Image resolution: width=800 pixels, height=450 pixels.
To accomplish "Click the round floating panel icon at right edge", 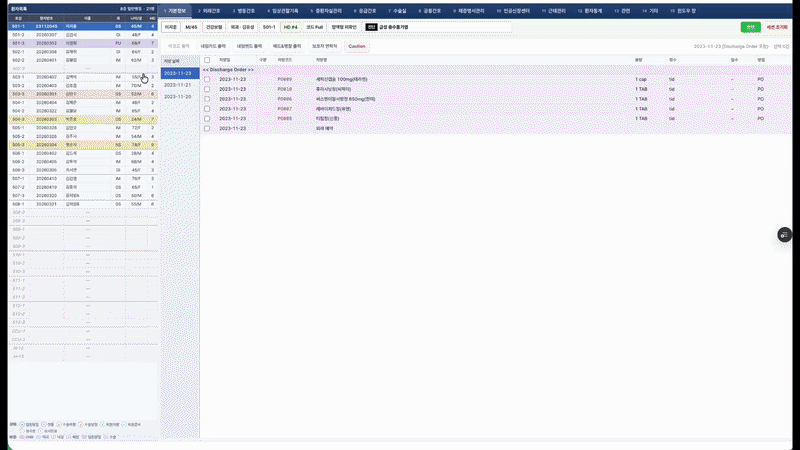I will [784, 235].
